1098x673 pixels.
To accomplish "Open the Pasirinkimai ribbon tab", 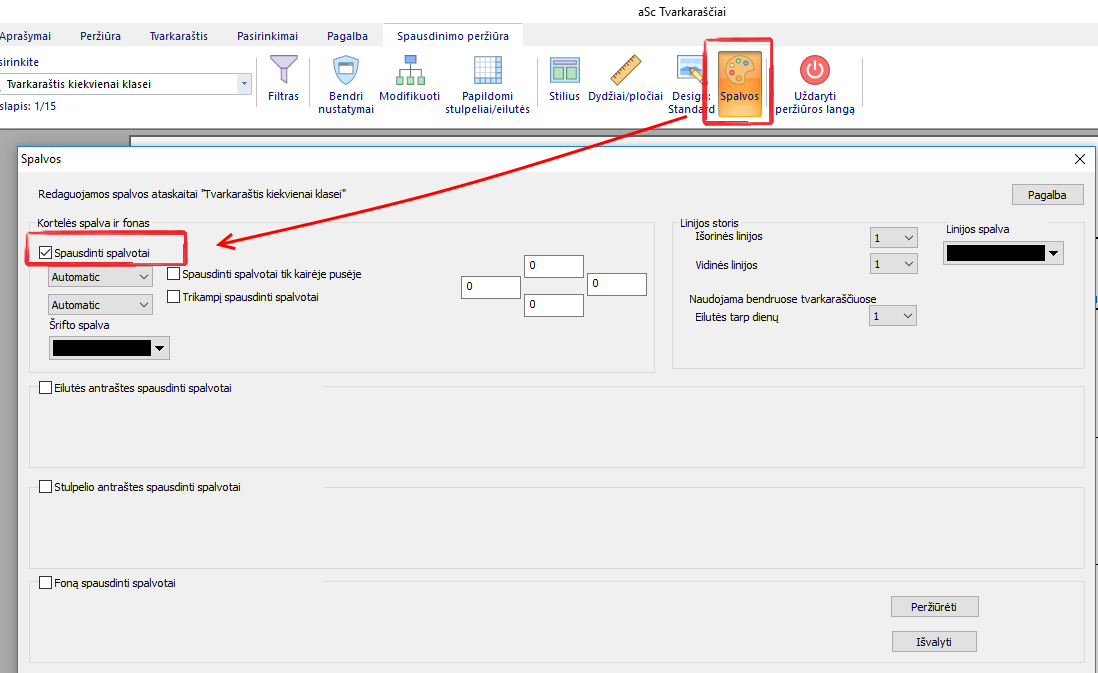I will click(267, 36).
